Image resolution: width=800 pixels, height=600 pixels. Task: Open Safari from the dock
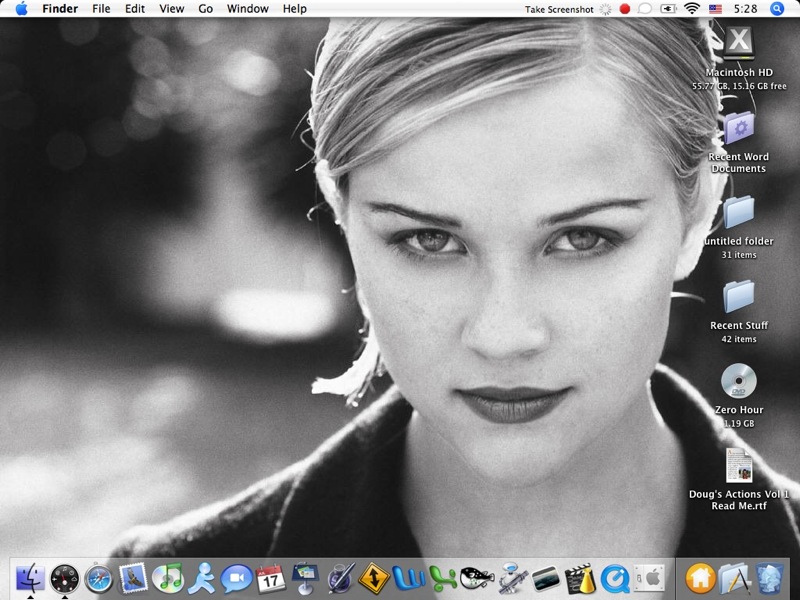pos(99,578)
